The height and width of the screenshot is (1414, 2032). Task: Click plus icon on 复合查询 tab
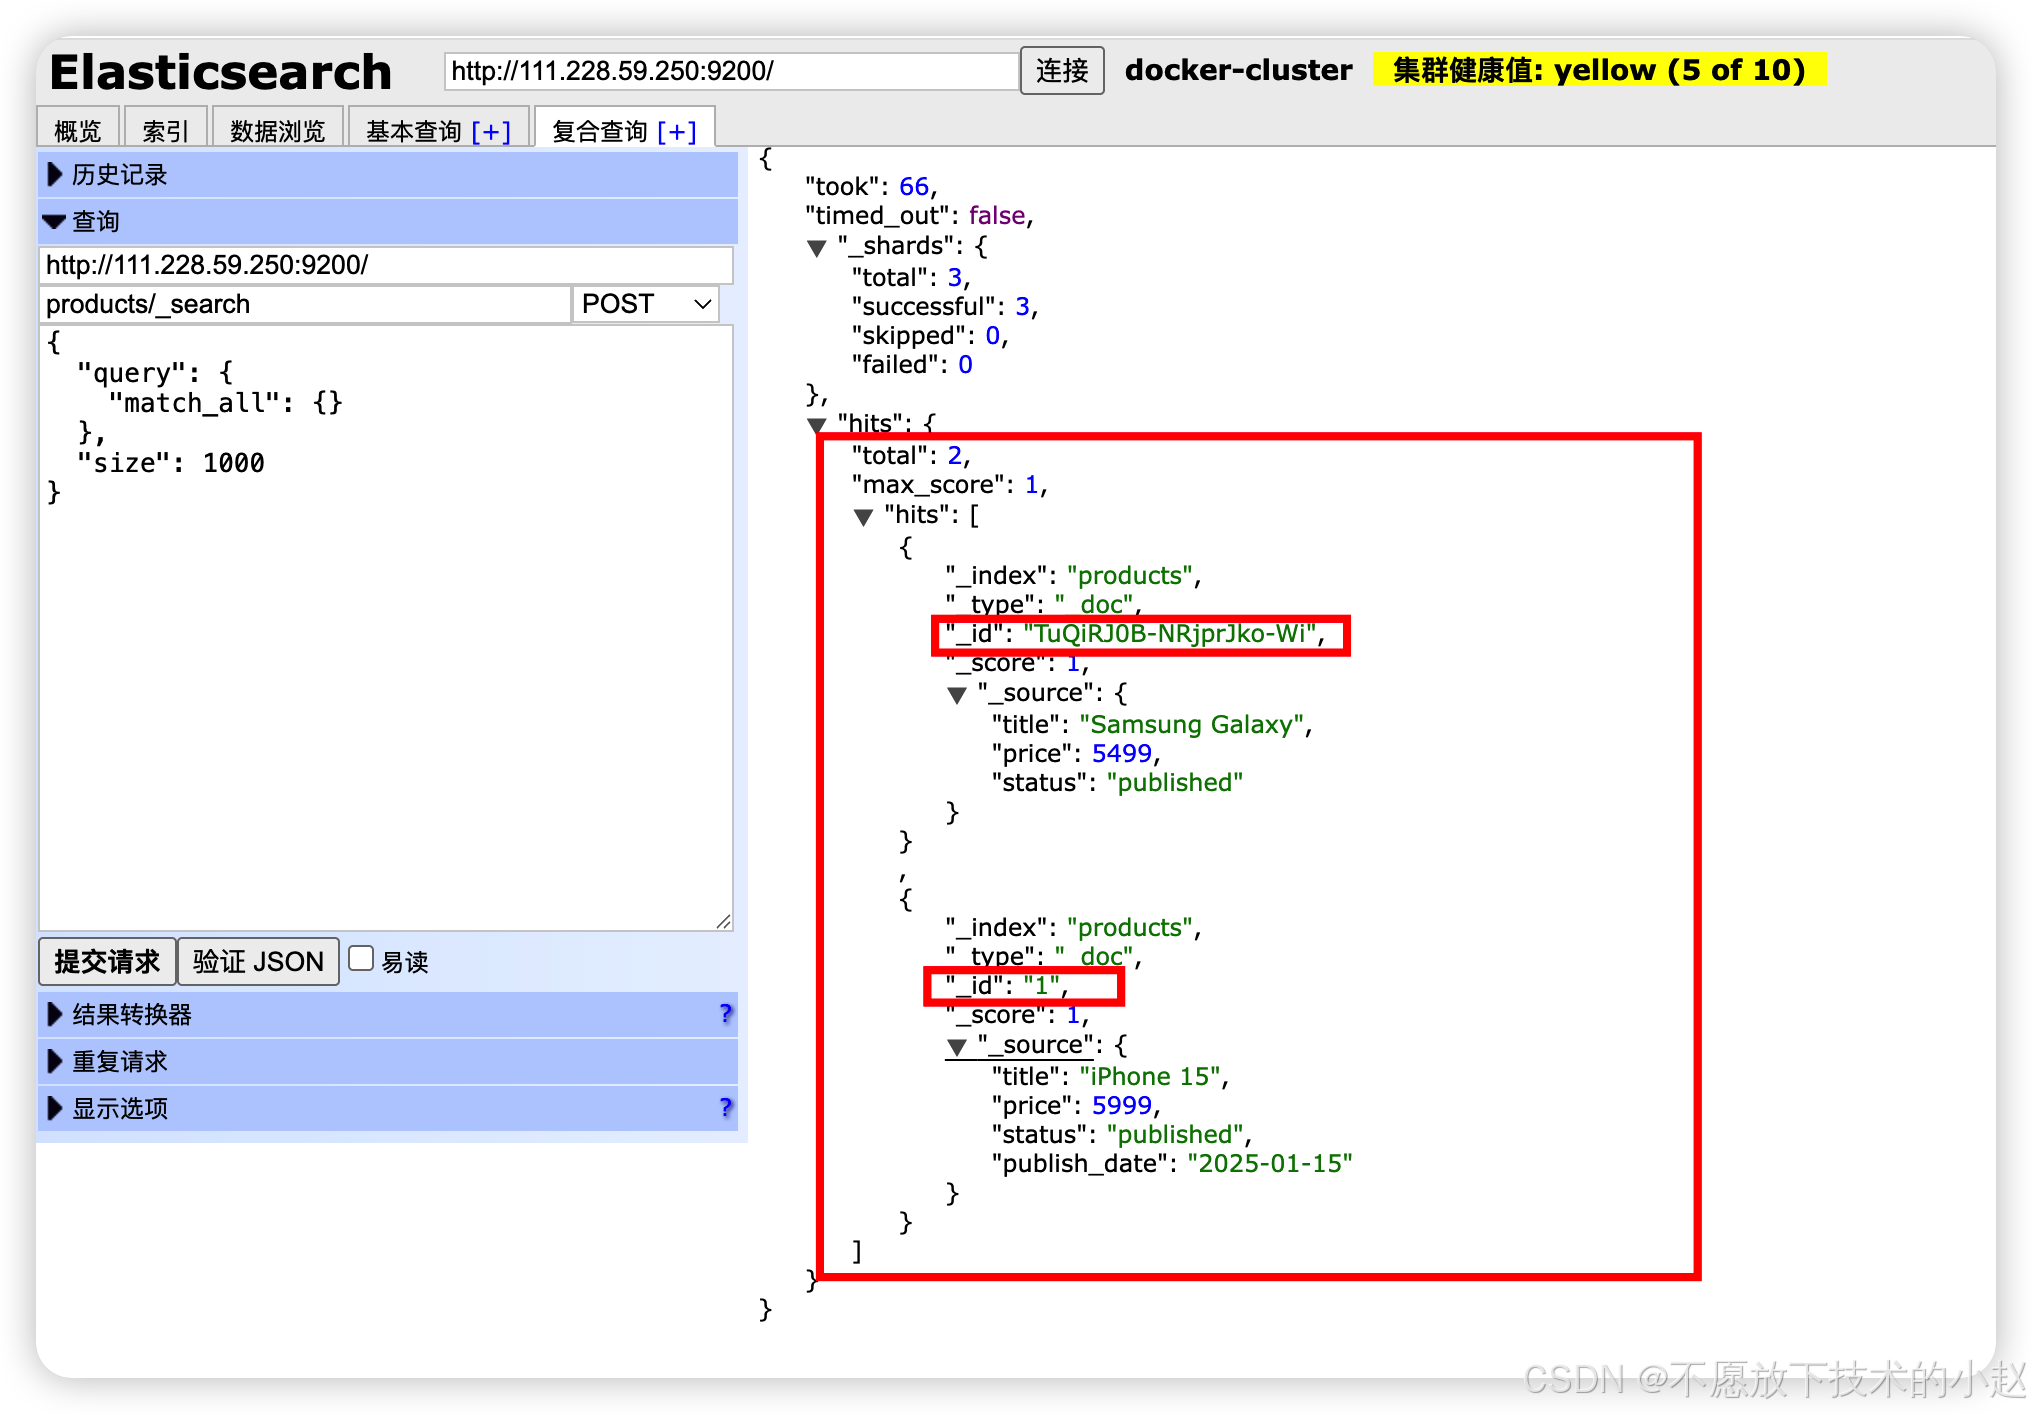pyautogui.click(x=677, y=131)
